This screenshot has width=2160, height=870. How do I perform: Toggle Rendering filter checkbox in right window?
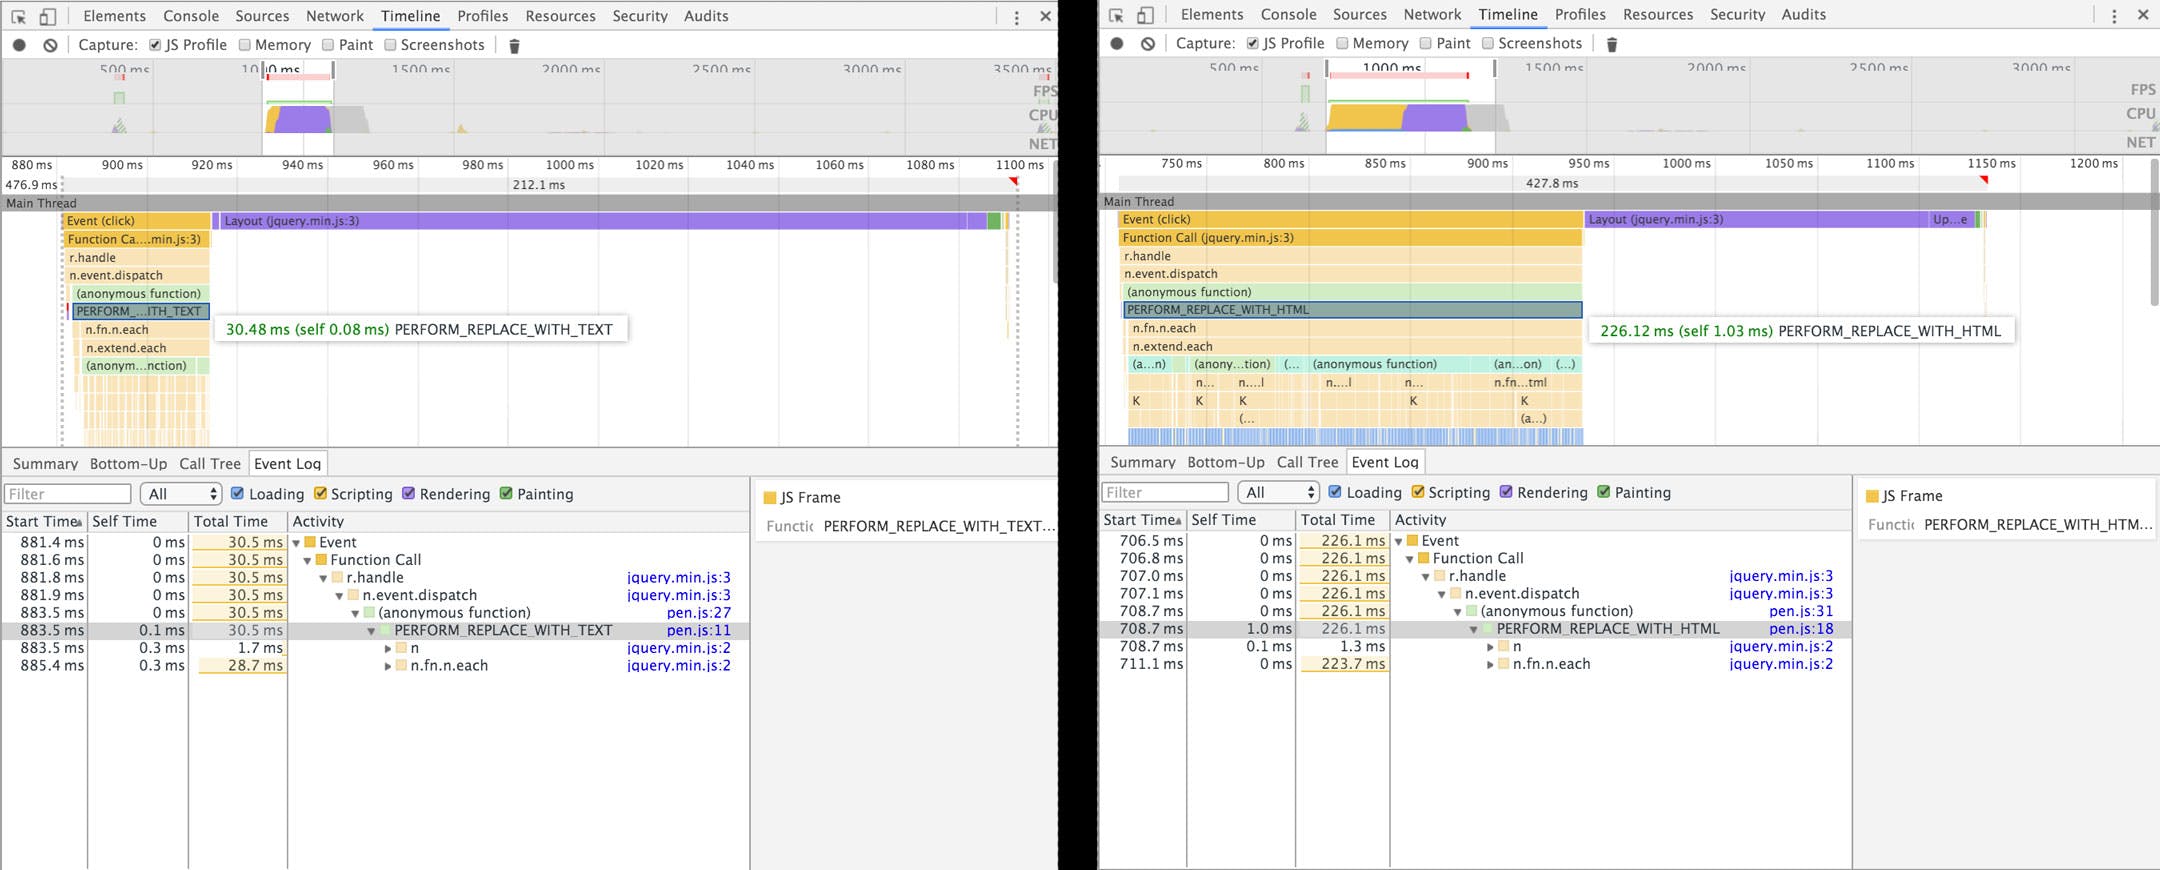point(1506,491)
